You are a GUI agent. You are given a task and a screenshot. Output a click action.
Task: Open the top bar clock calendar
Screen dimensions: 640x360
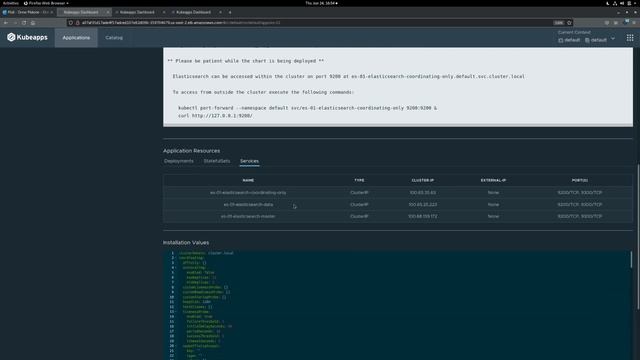tap(321, 3)
